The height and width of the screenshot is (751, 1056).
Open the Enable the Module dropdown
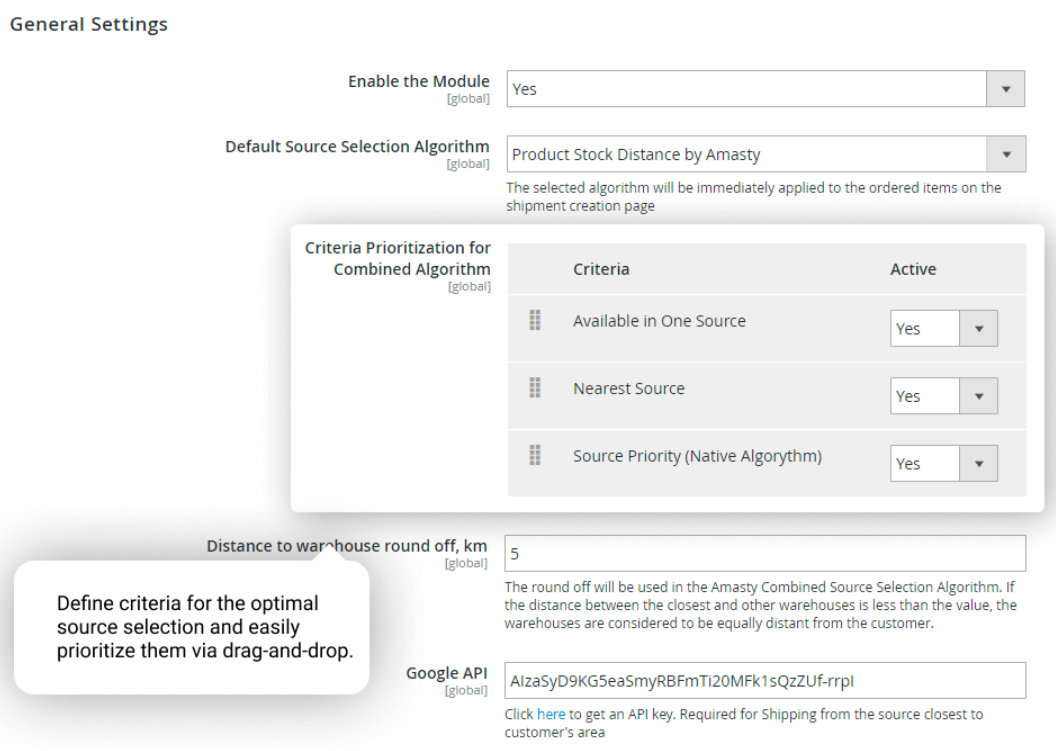pyautogui.click(x=765, y=89)
